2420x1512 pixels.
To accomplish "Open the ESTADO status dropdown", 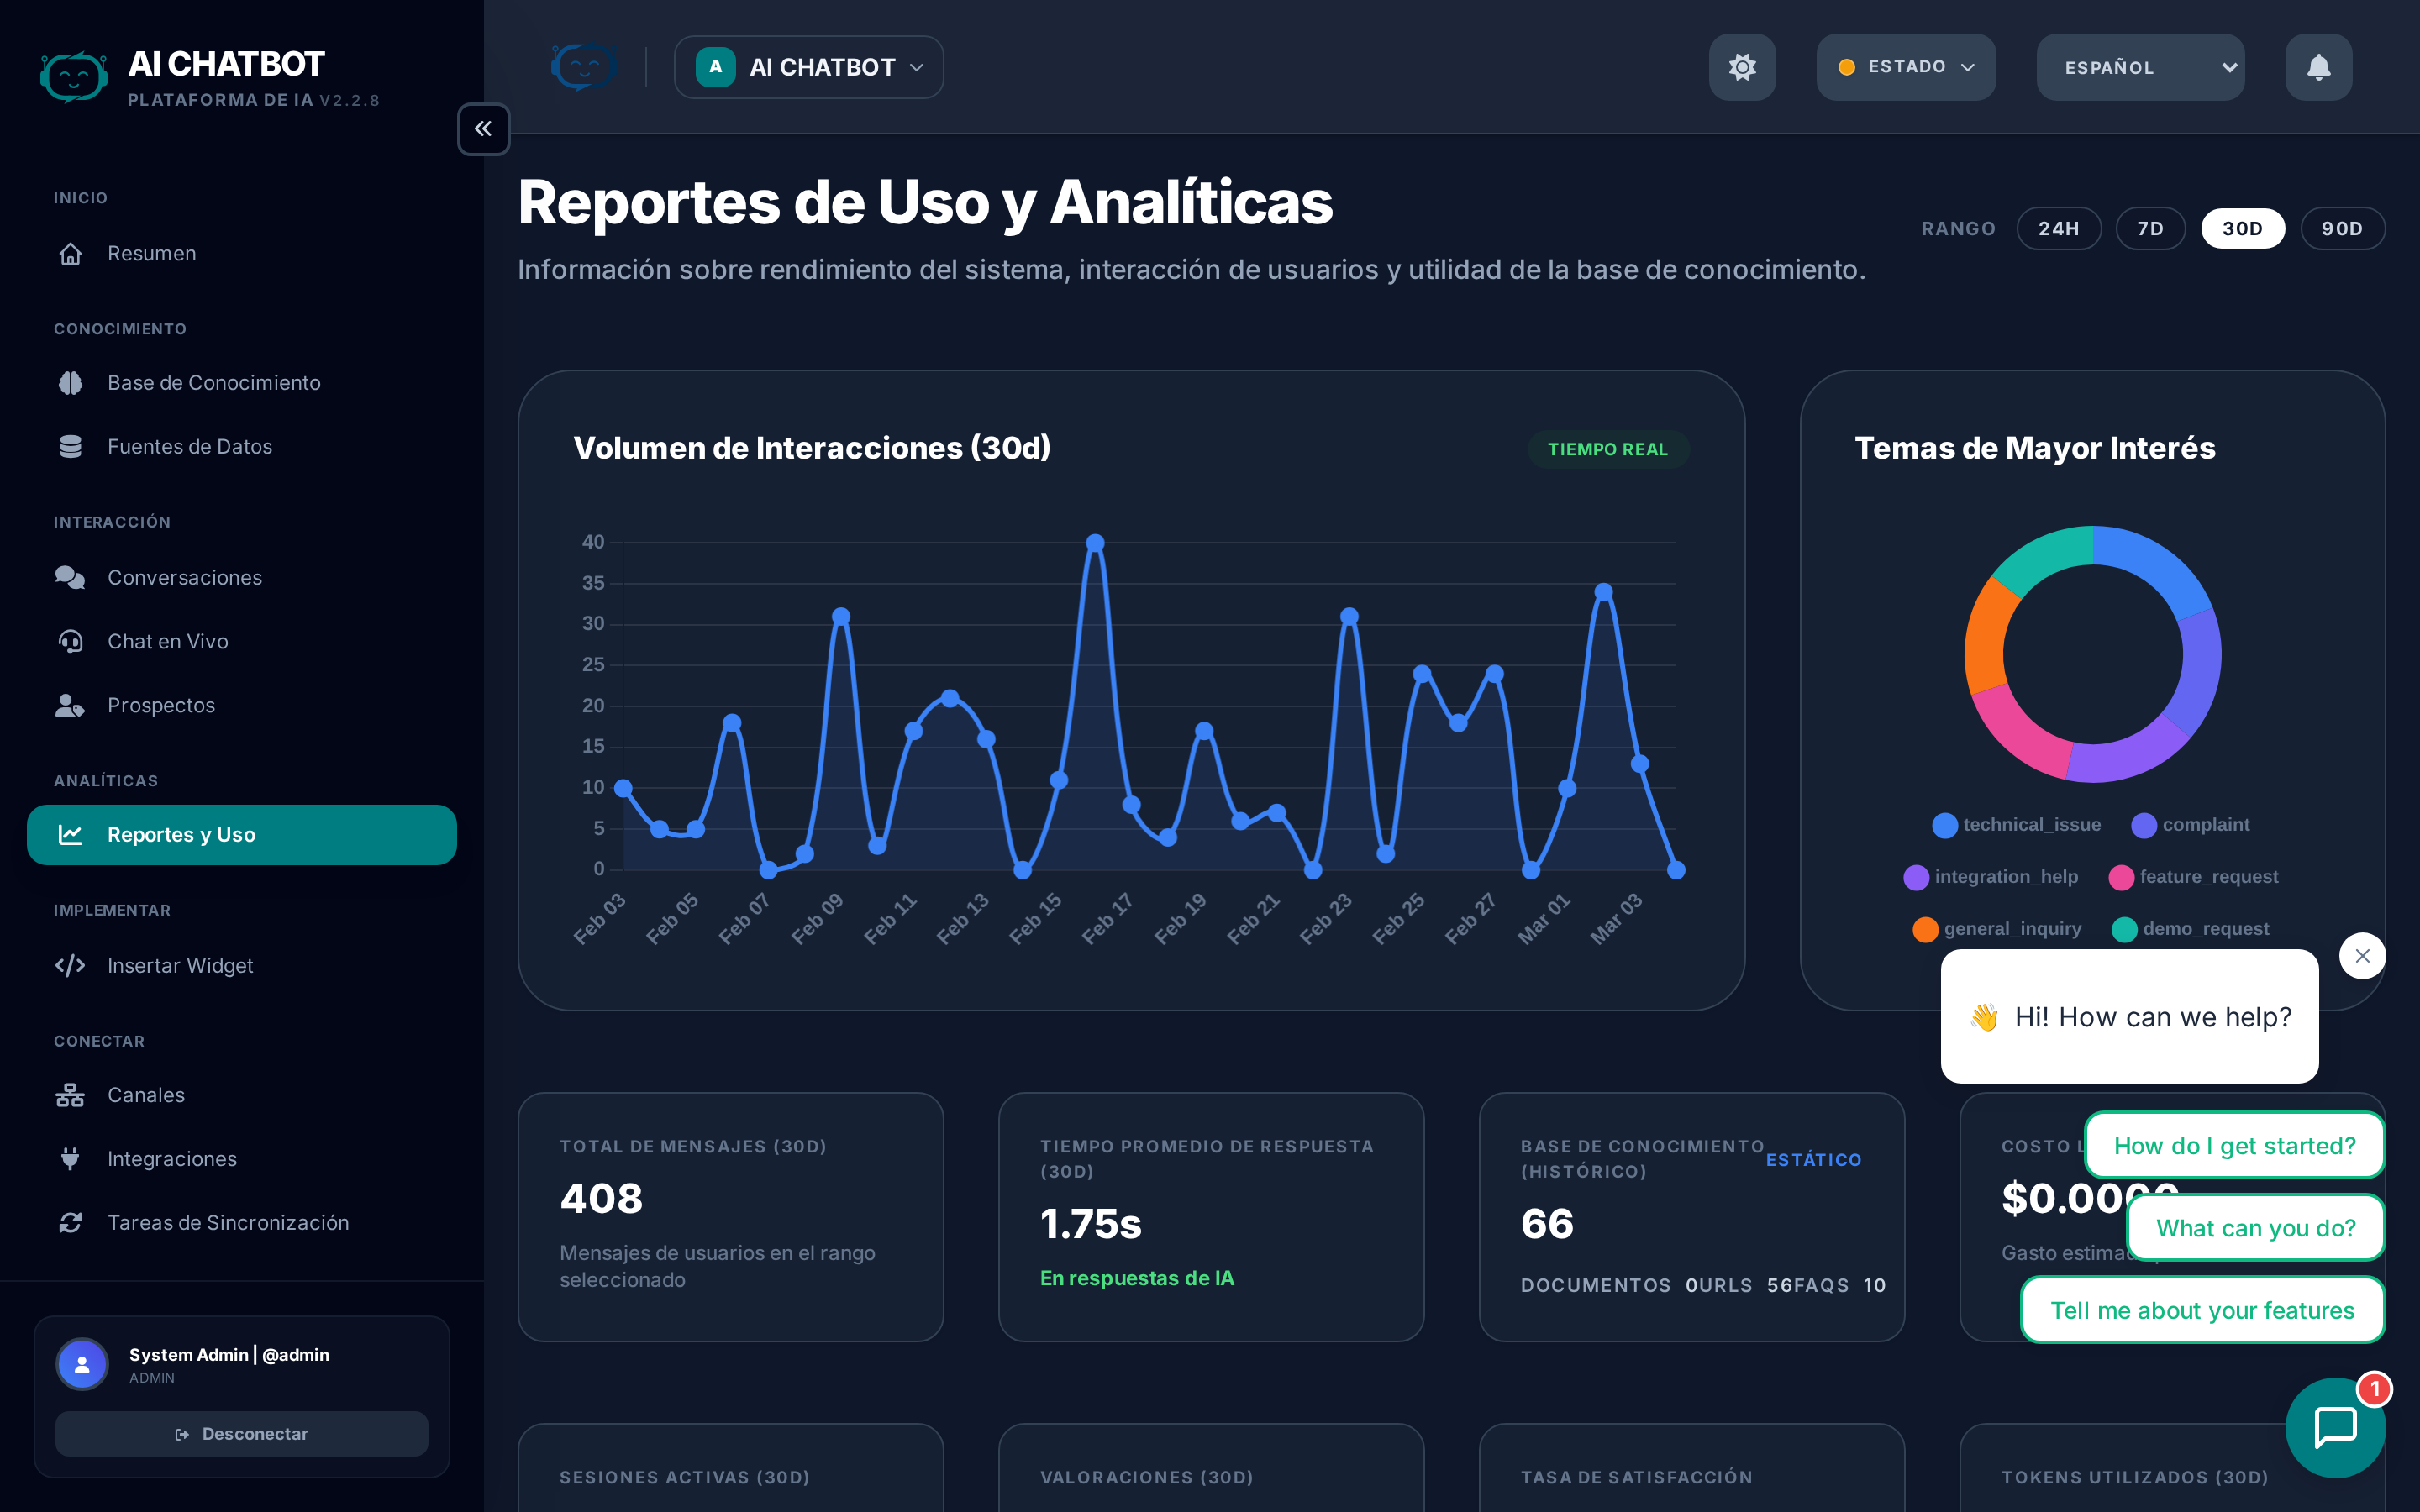I will pyautogui.click(x=1905, y=67).
